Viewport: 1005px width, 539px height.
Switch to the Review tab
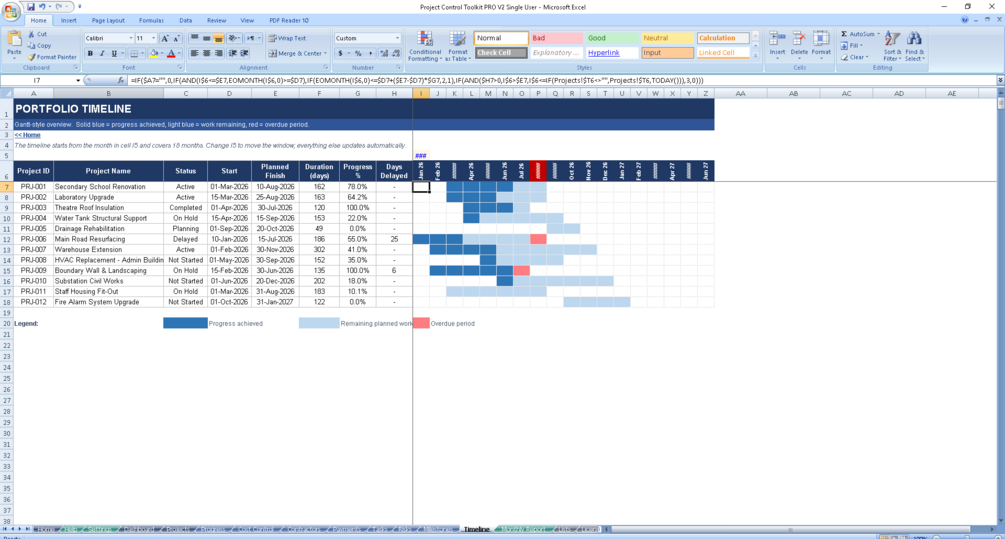216,21
